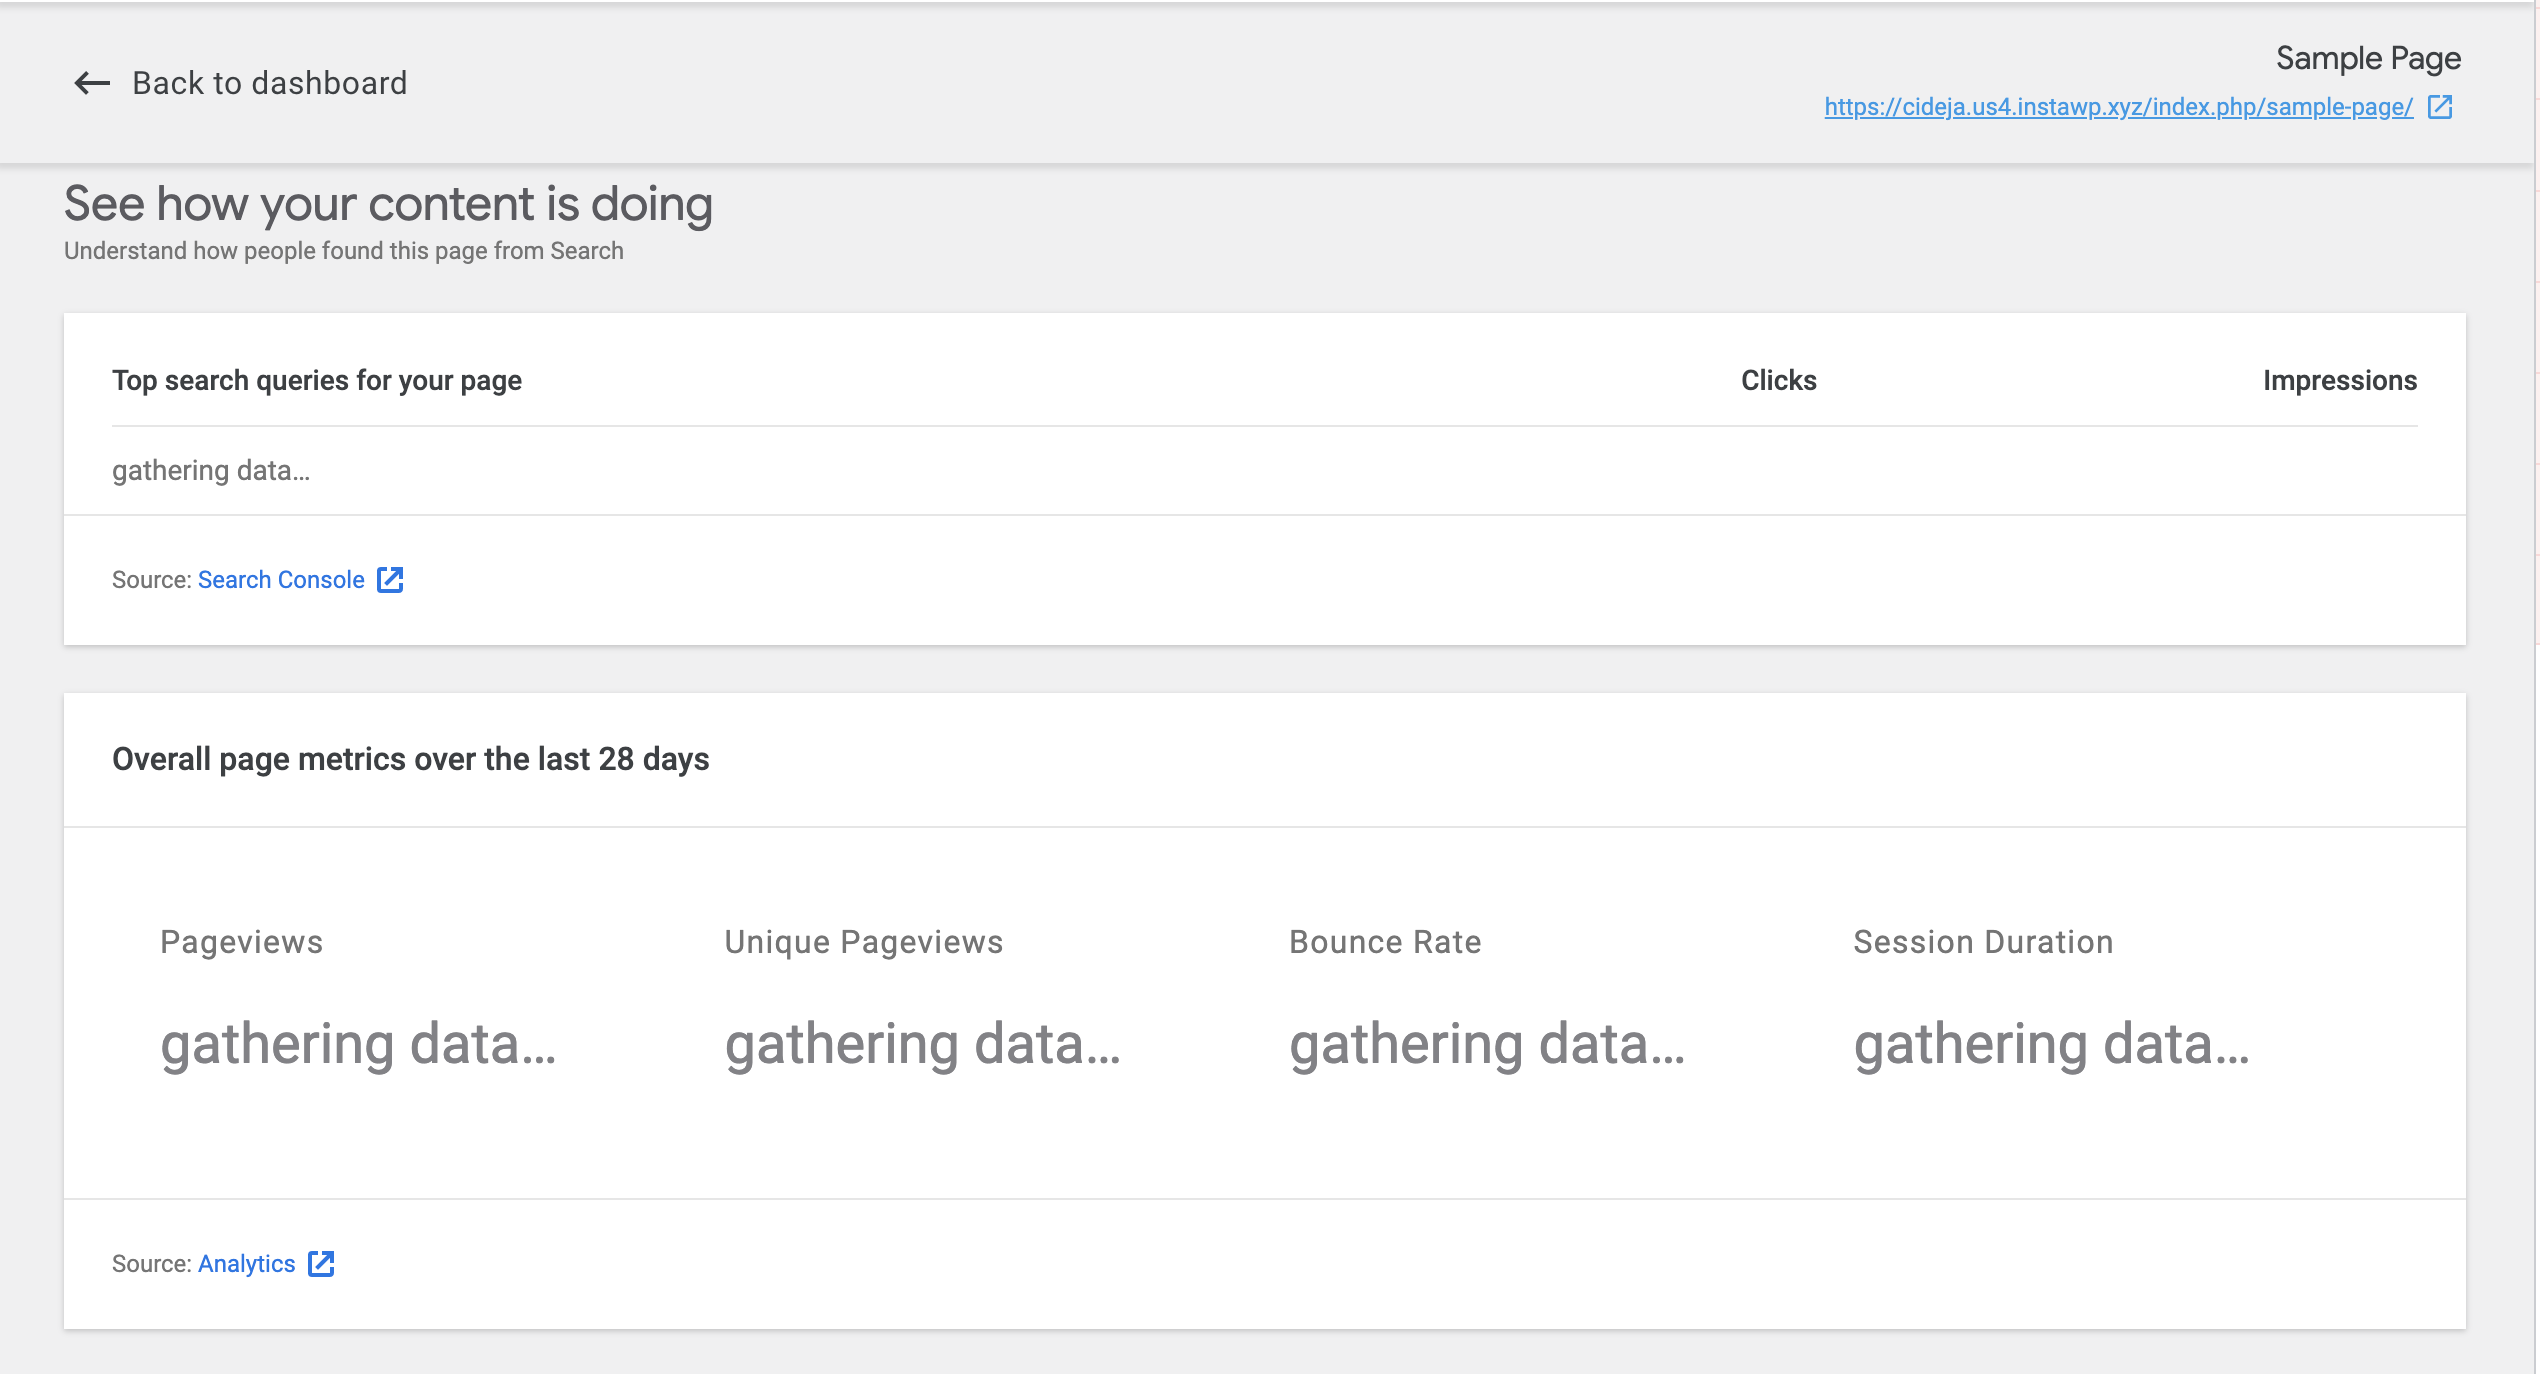Select the Pageviews metric label

coord(241,942)
